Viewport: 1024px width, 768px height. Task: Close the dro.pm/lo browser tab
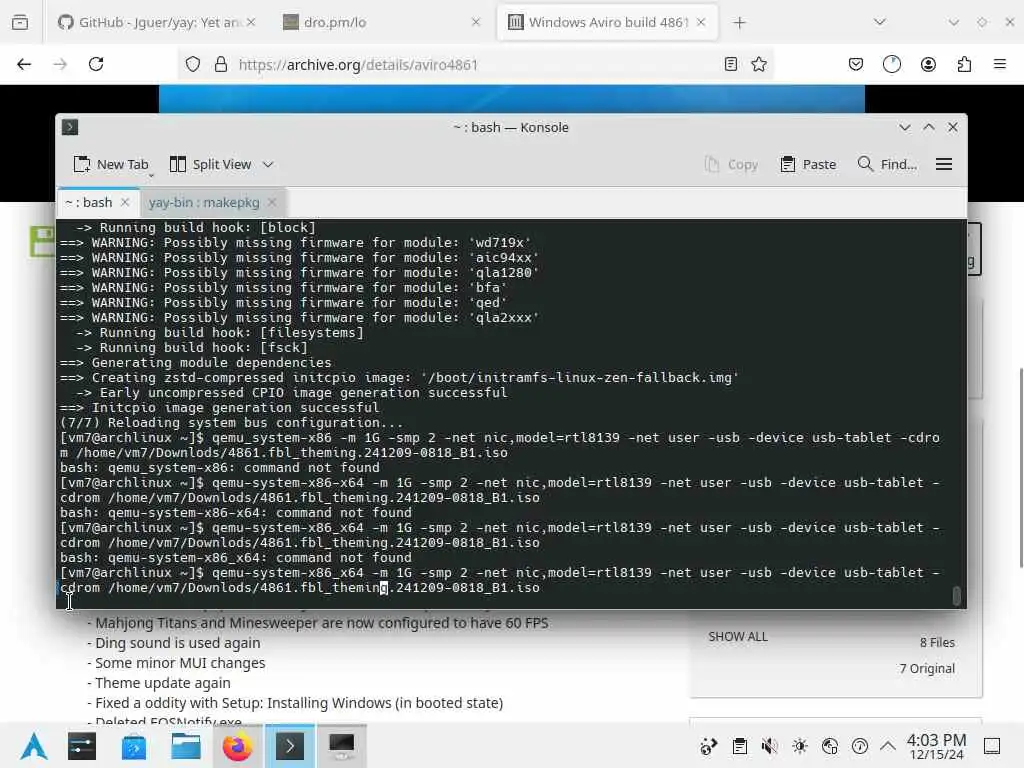pyautogui.click(x=475, y=22)
